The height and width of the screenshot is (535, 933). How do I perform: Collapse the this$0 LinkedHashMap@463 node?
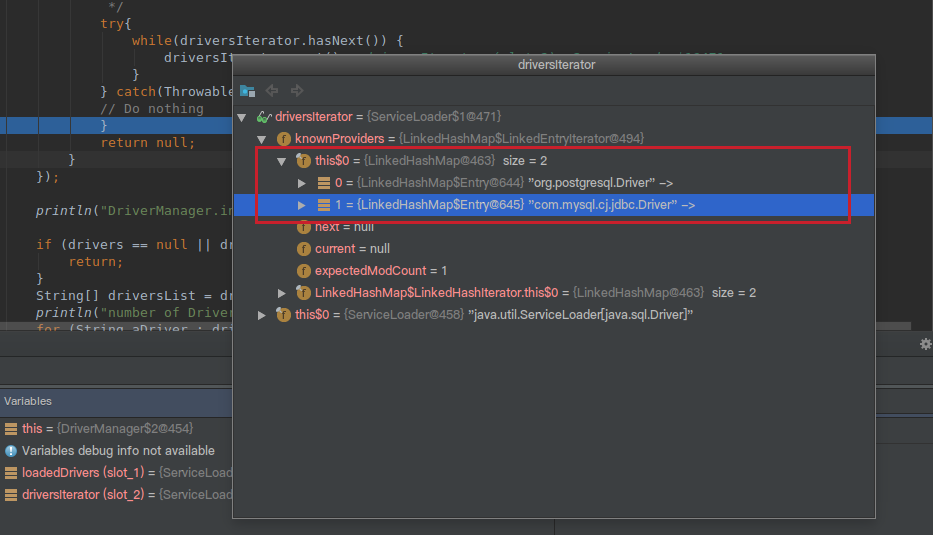coord(281,161)
